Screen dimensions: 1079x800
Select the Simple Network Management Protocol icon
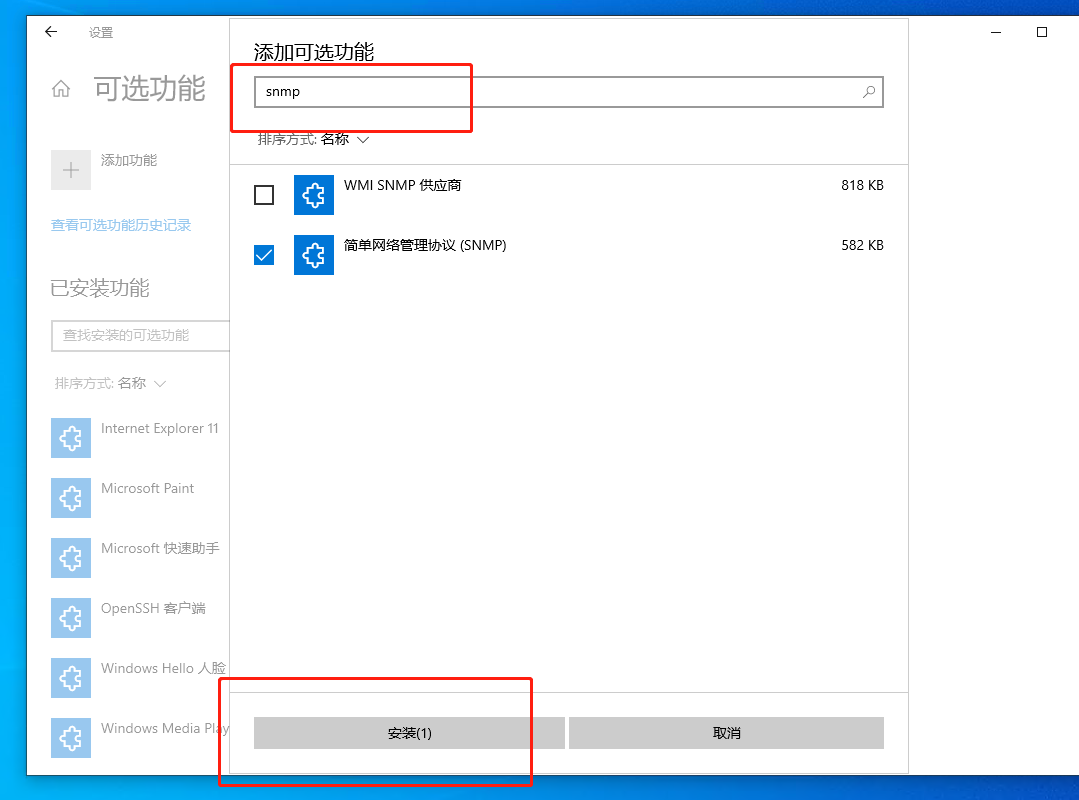314,255
